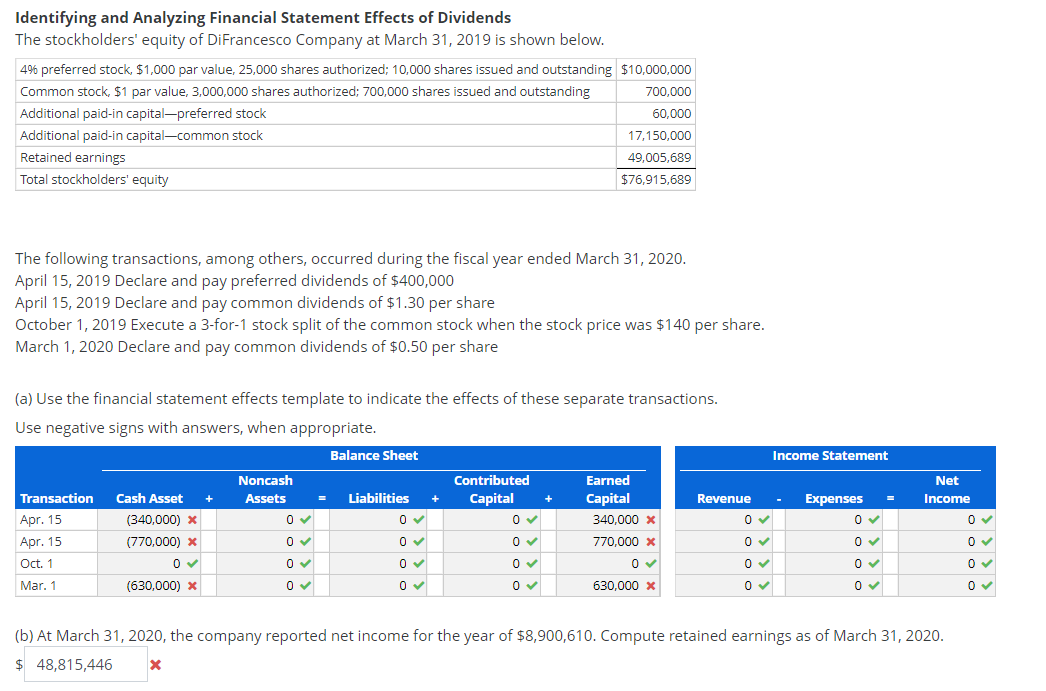
Task: Click the green checkmark on Mar. 1 Net Income
Action: pos(988,585)
